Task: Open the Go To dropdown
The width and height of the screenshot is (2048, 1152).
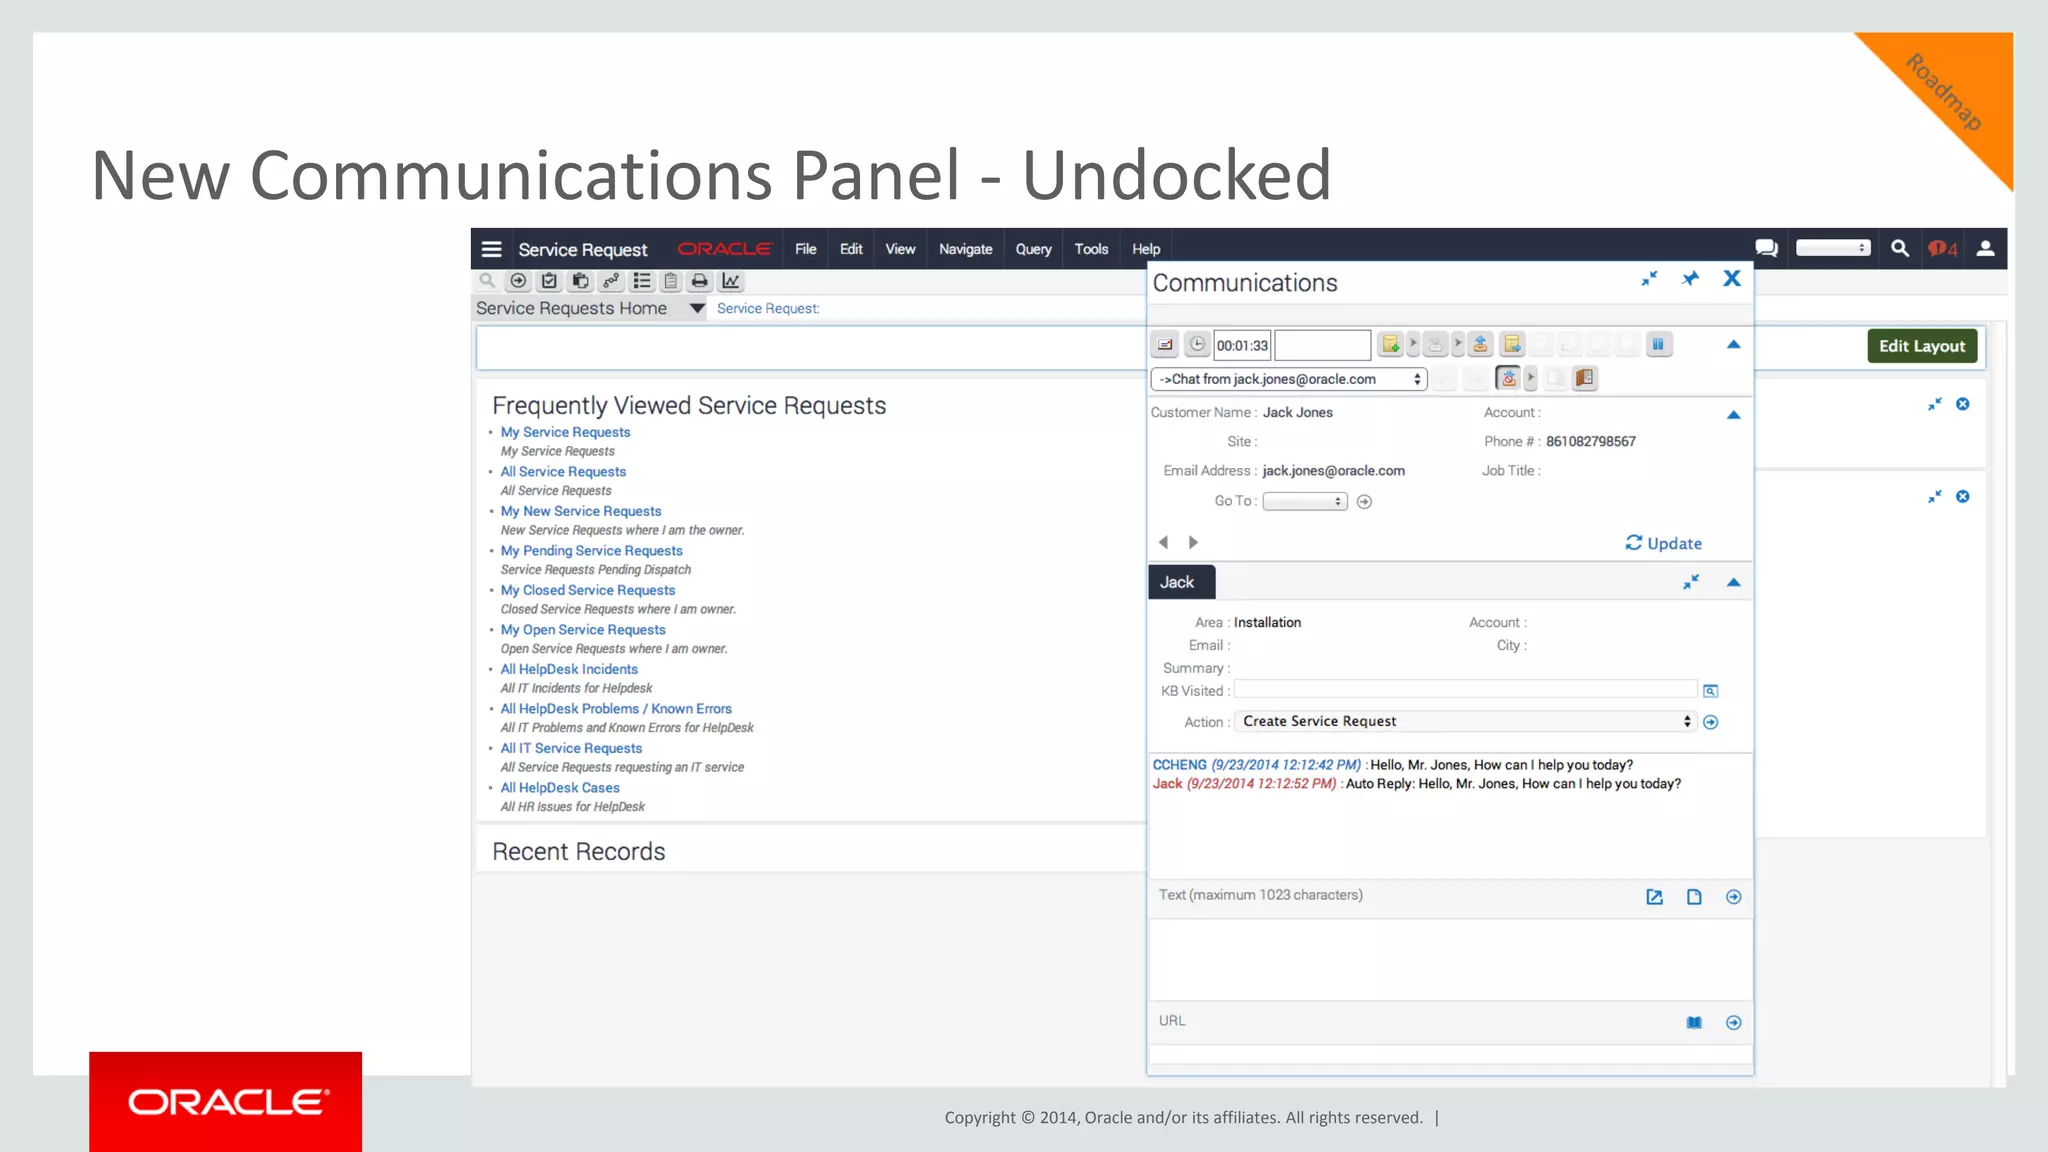Action: click(1305, 502)
